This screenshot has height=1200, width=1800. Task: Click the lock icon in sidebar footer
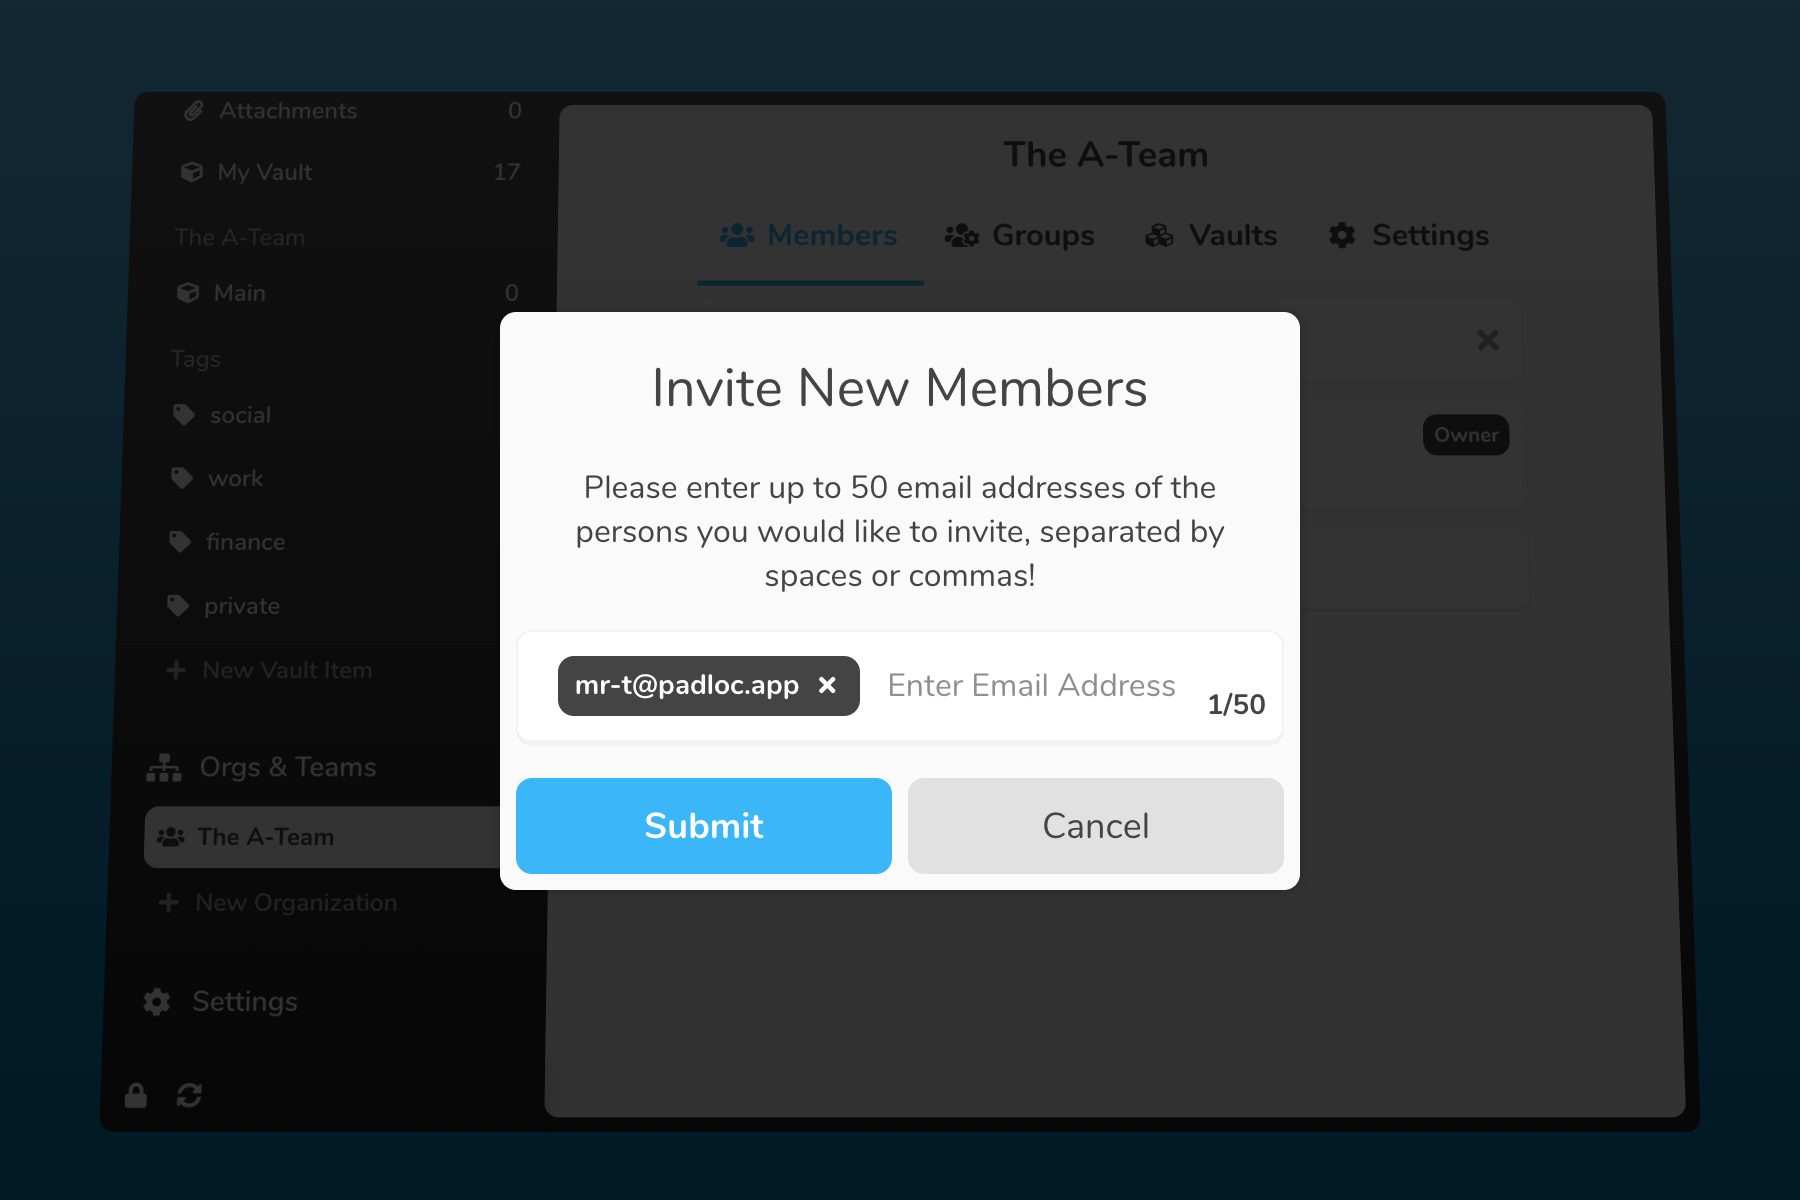[x=136, y=1096]
